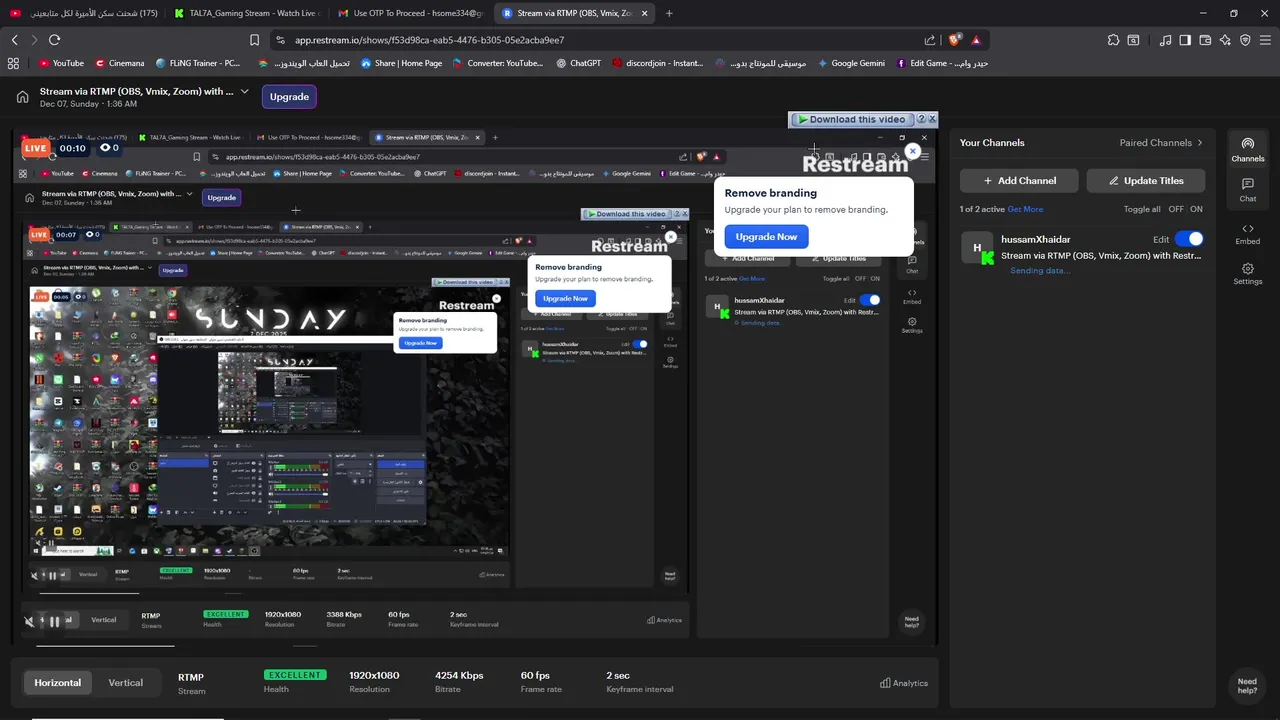The image size is (1280, 720).
Task: Open the Brave VPN shield icon
Action: (1245, 40)
